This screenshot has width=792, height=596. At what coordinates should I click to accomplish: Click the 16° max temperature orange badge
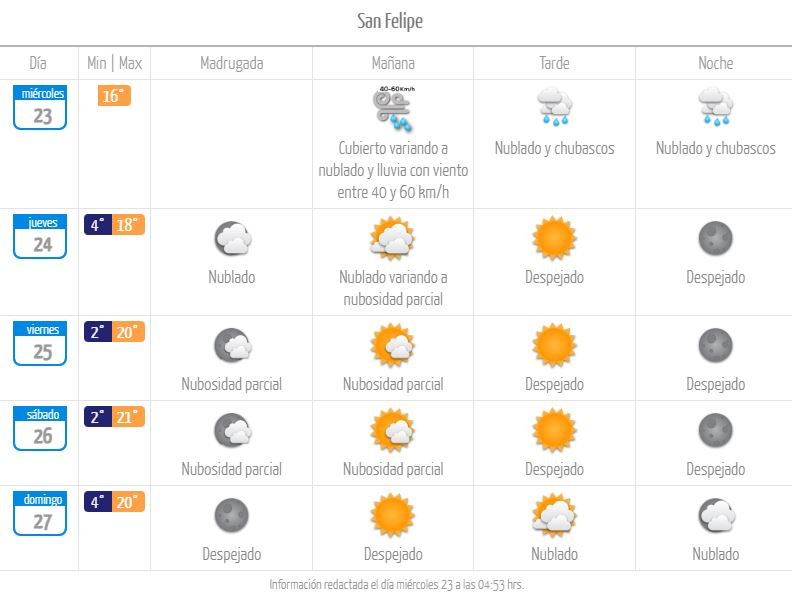[x=114, y=95]
